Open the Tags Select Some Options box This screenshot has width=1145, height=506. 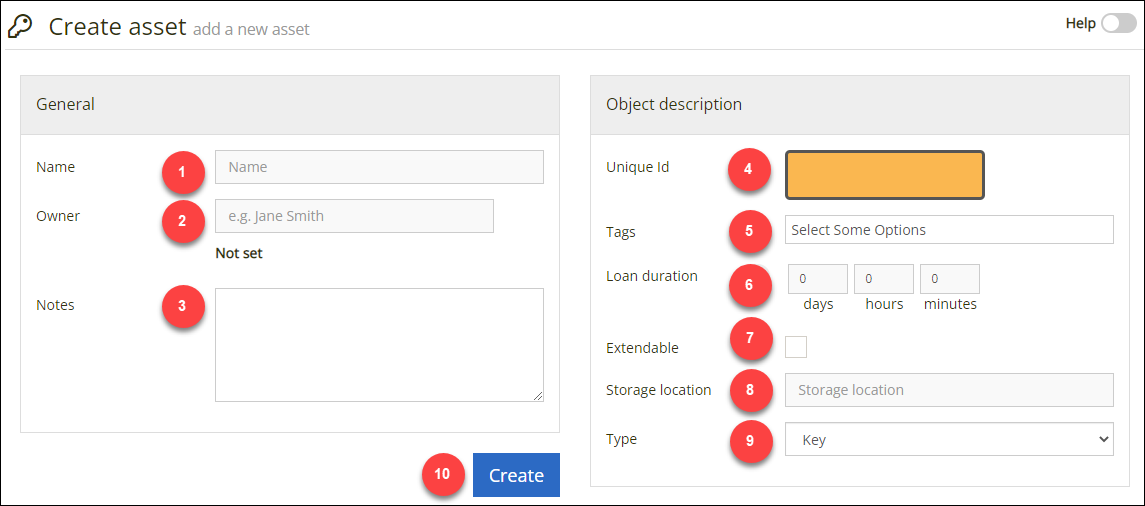coord(949,229)
